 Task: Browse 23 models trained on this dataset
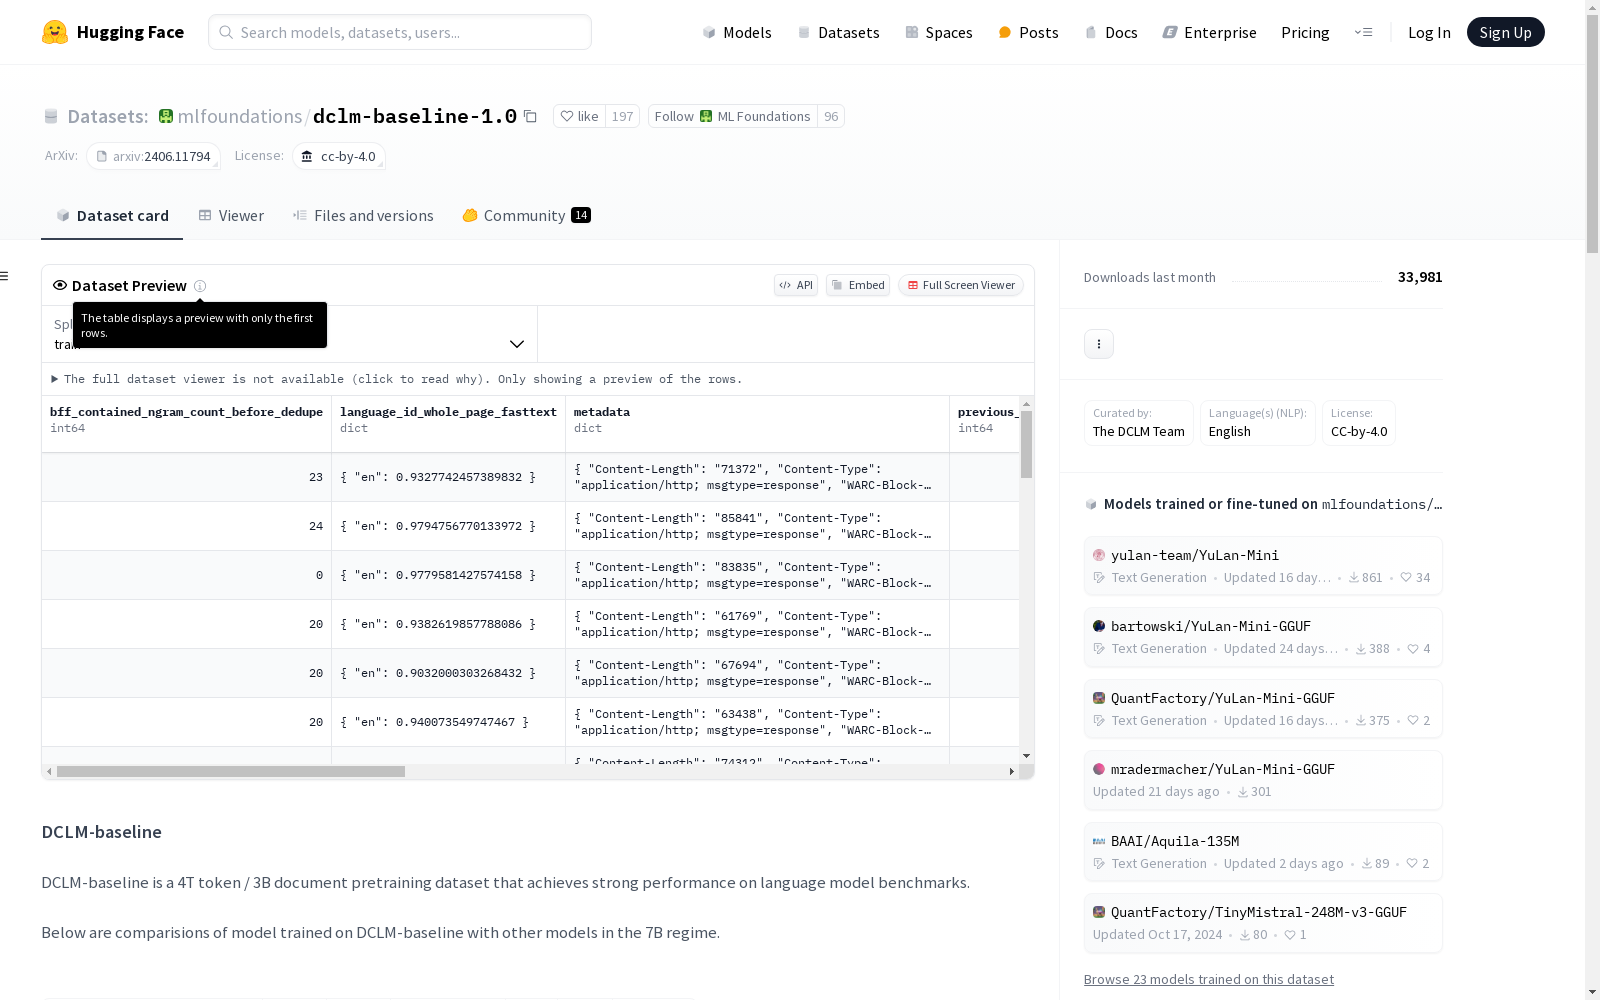(x=1208, y=979)
